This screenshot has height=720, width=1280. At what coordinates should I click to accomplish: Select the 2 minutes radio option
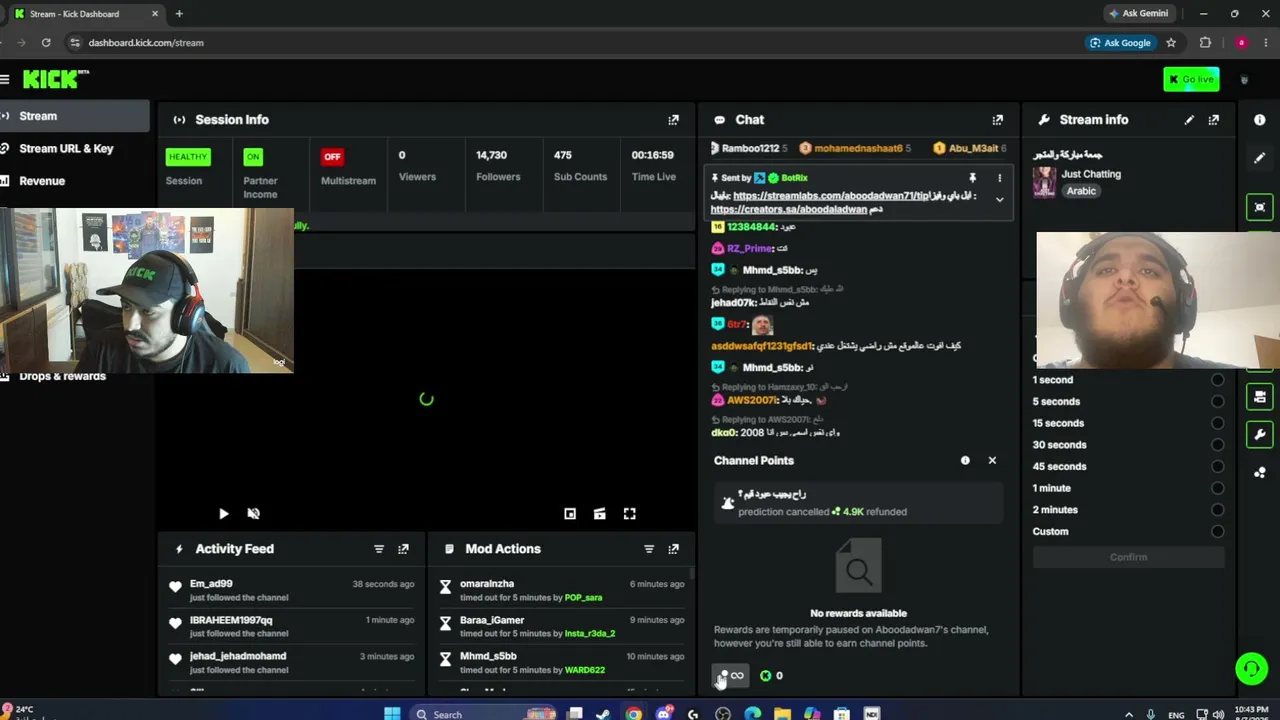tap(1217, 510)
